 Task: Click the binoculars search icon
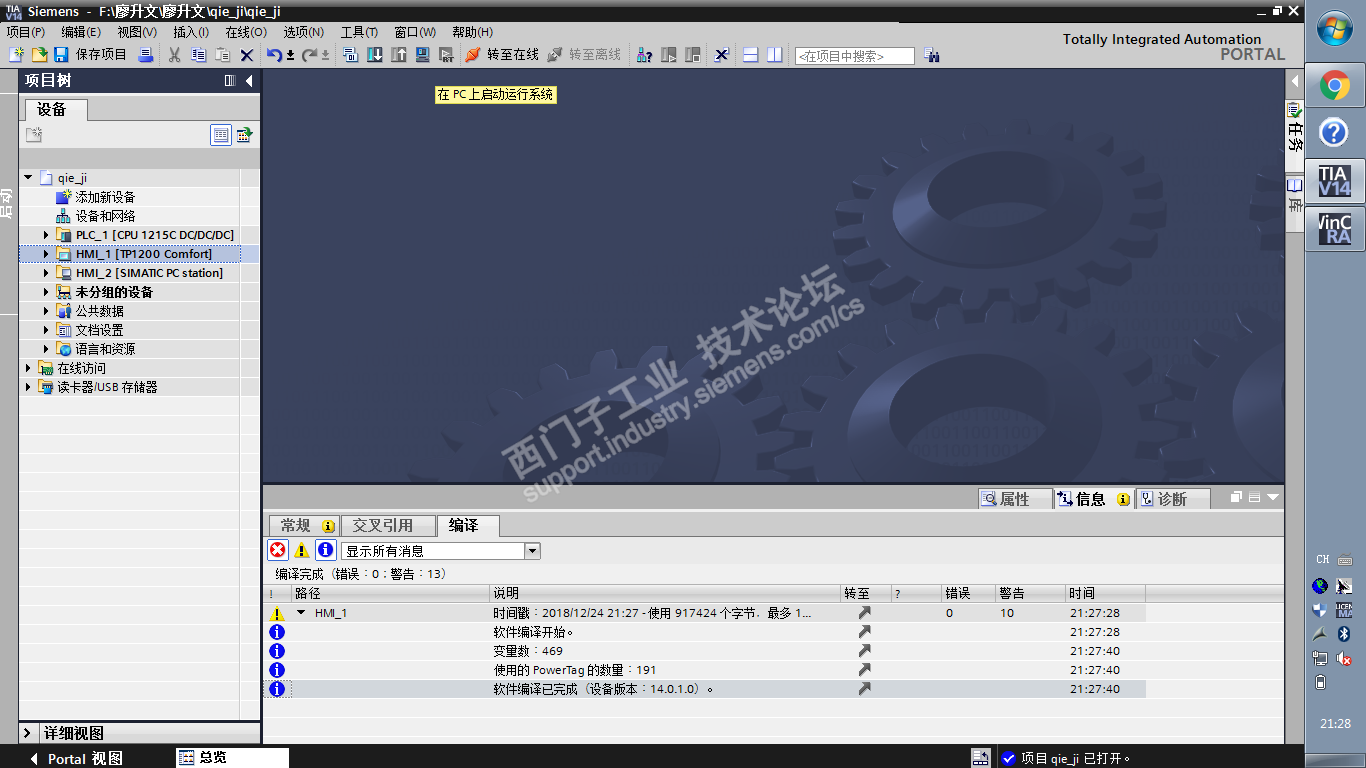click(932, 56)
